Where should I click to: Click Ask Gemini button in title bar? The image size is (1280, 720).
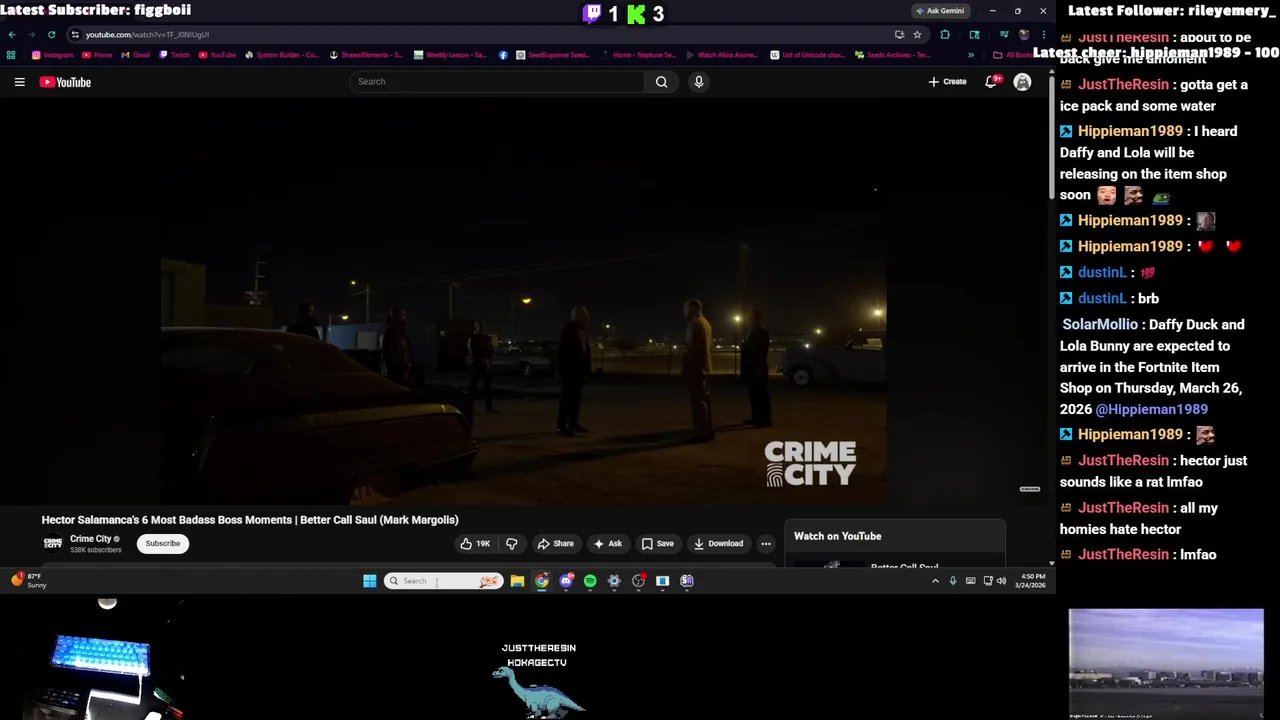[940, 11]
